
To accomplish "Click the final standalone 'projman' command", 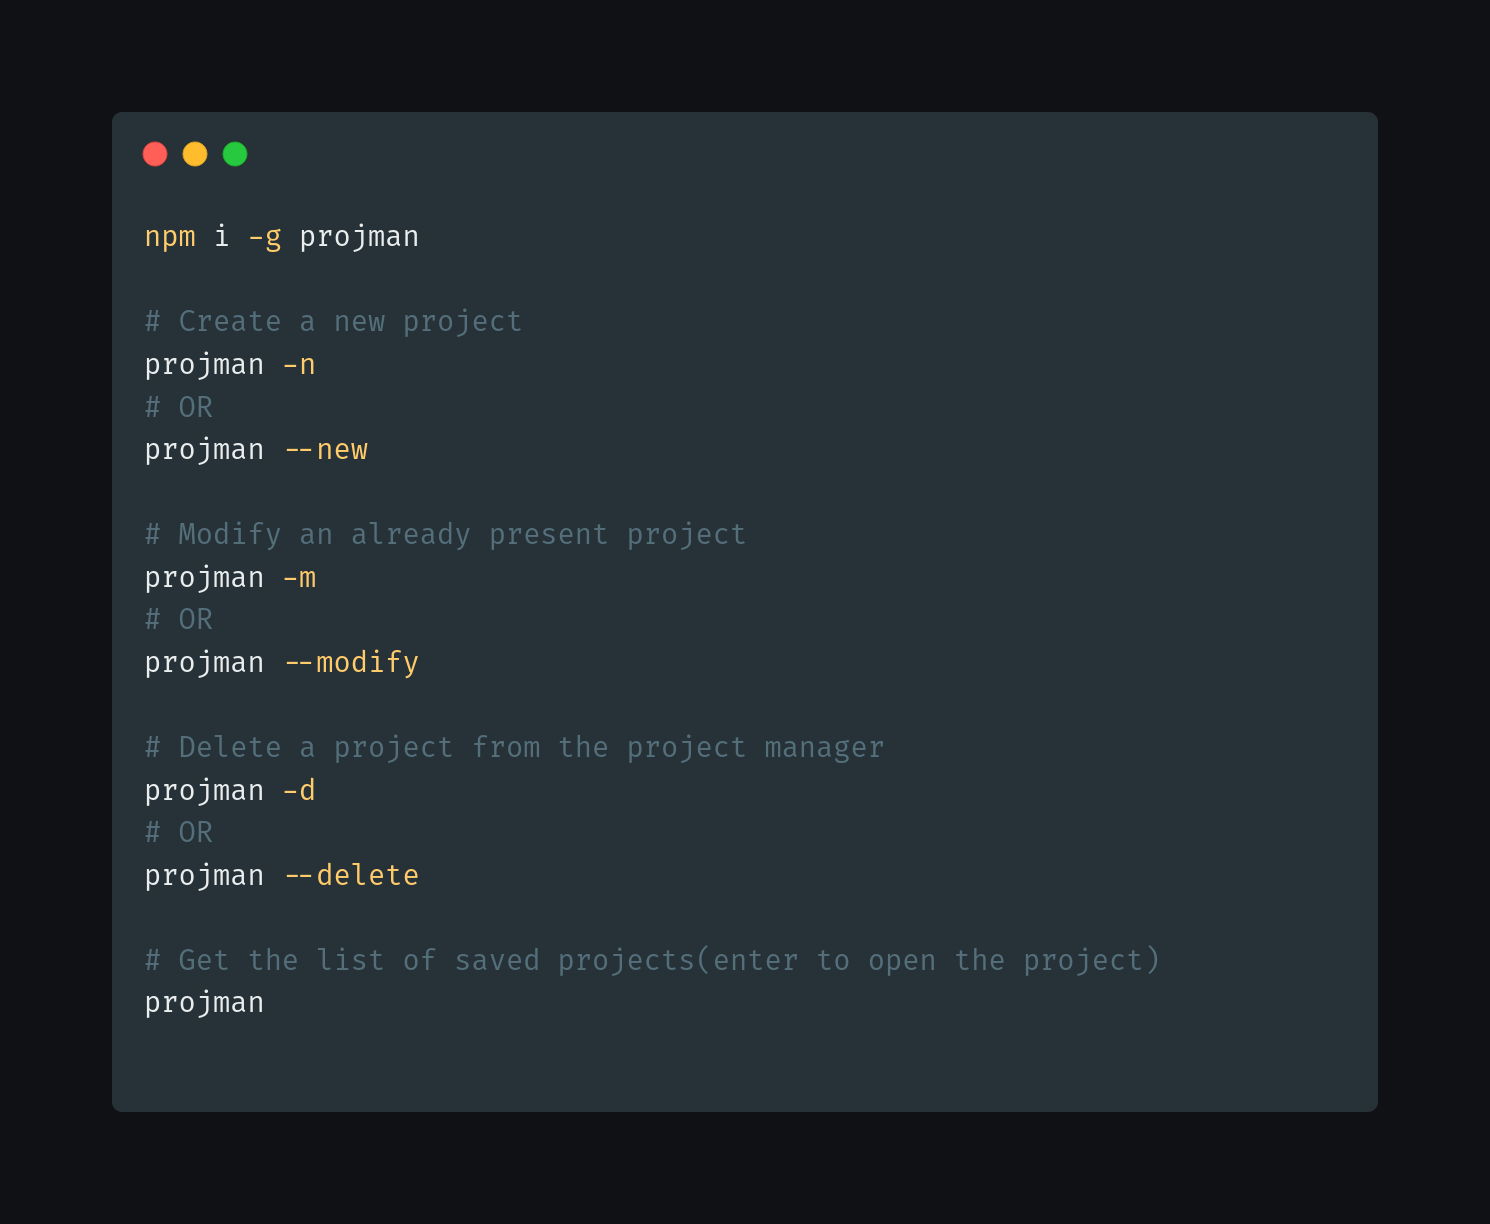I will coord(205,1003).
